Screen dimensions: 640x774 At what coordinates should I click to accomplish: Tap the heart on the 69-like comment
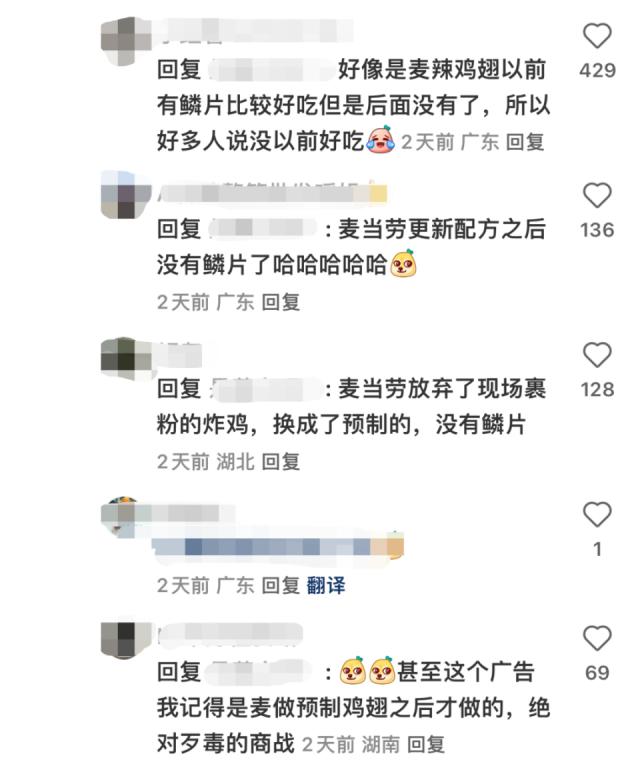(597, 638)
